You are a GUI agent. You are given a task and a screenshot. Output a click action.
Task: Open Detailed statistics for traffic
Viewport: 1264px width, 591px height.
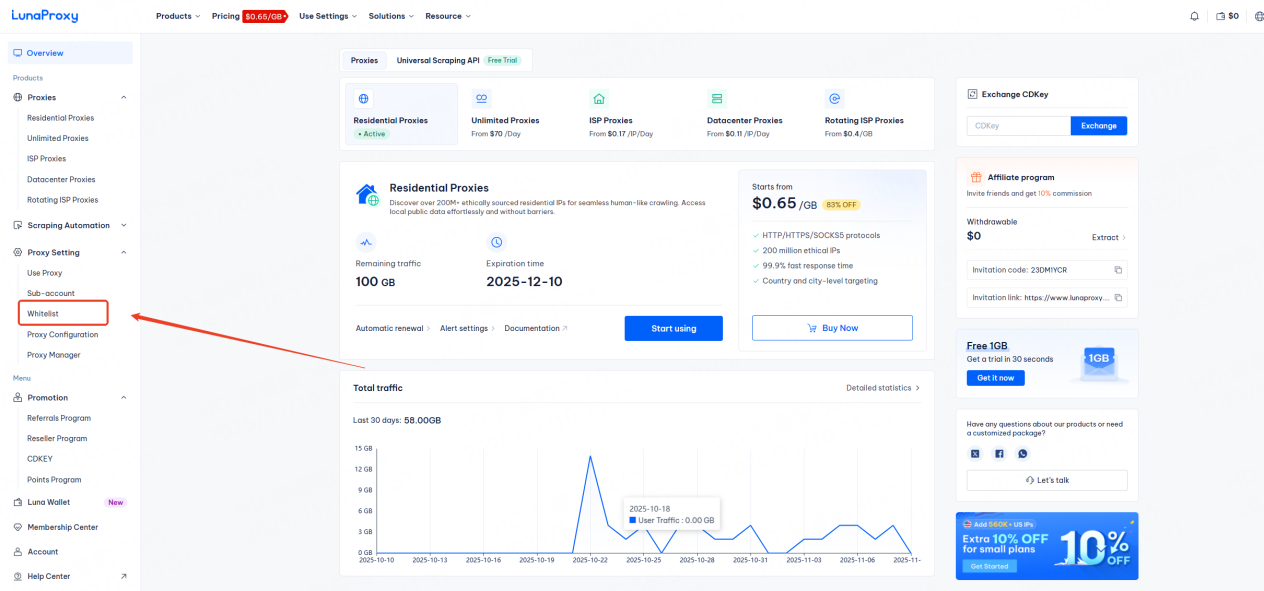[878, 387]
